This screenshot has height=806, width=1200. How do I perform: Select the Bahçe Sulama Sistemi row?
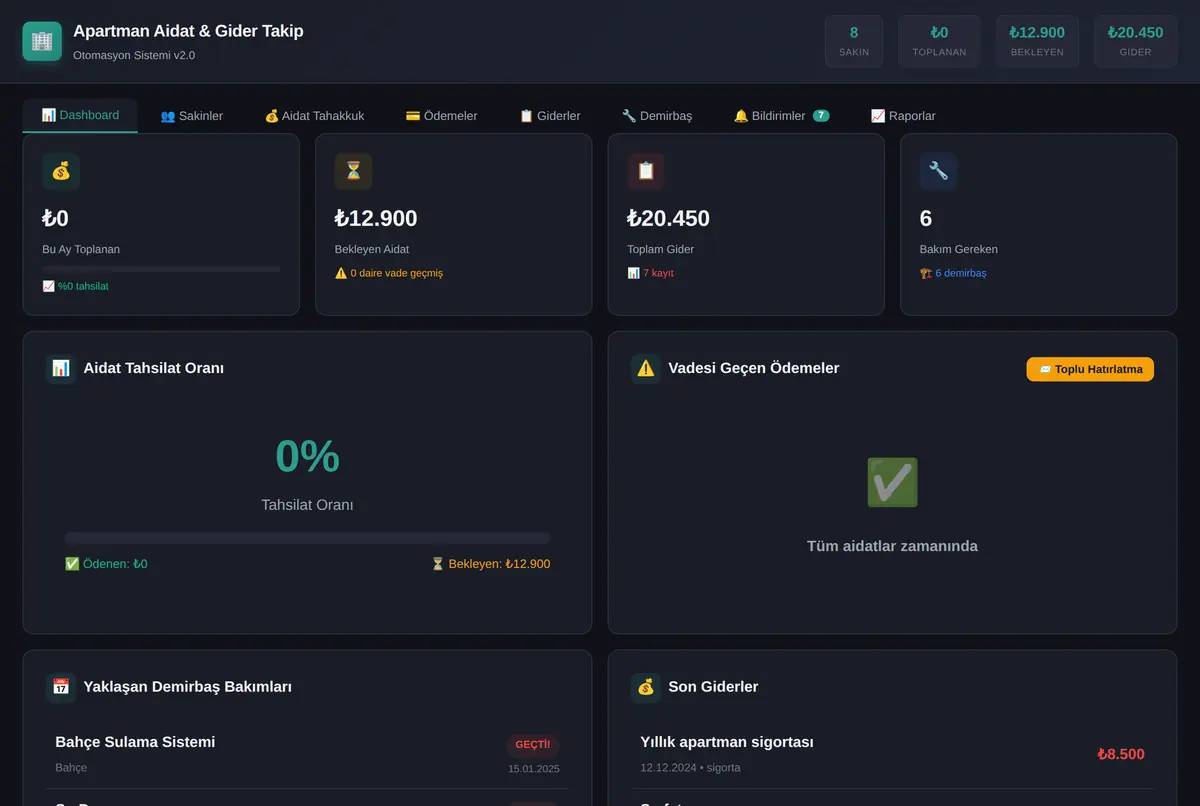(307, 754)
